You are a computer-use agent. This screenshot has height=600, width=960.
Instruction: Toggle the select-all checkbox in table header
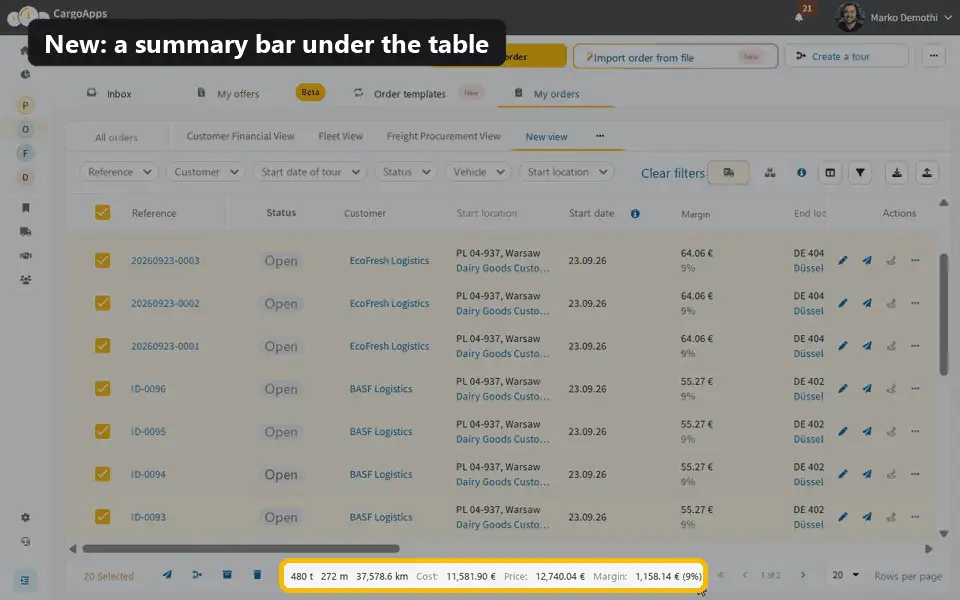pyautogui.click(x=102, y=212)
